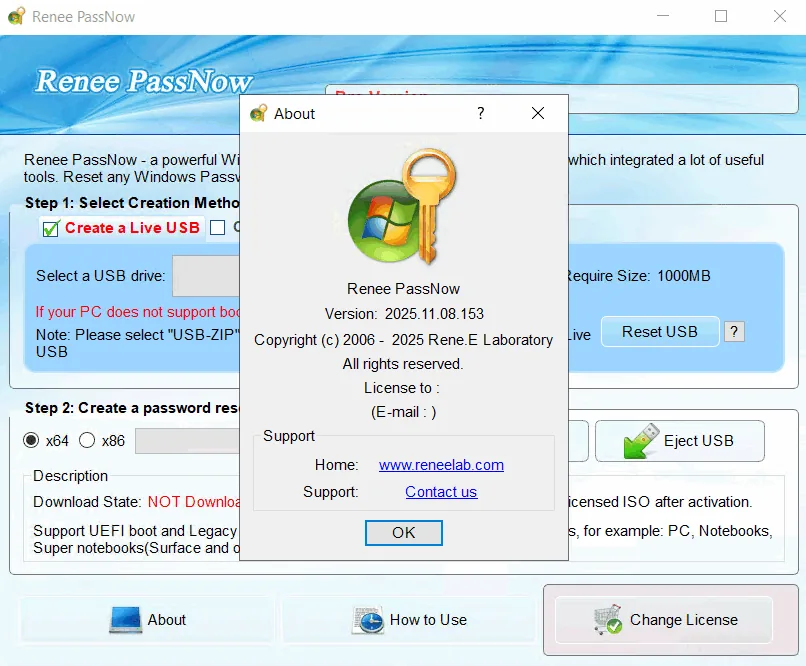Click the About dialog title bar icon
Screen dimensions: 806x666
(259, 113)
